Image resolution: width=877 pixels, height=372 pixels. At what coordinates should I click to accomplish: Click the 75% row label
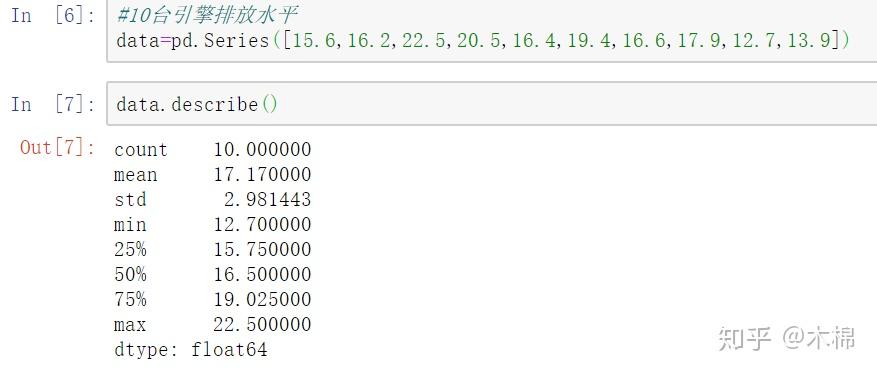point(130,299)
